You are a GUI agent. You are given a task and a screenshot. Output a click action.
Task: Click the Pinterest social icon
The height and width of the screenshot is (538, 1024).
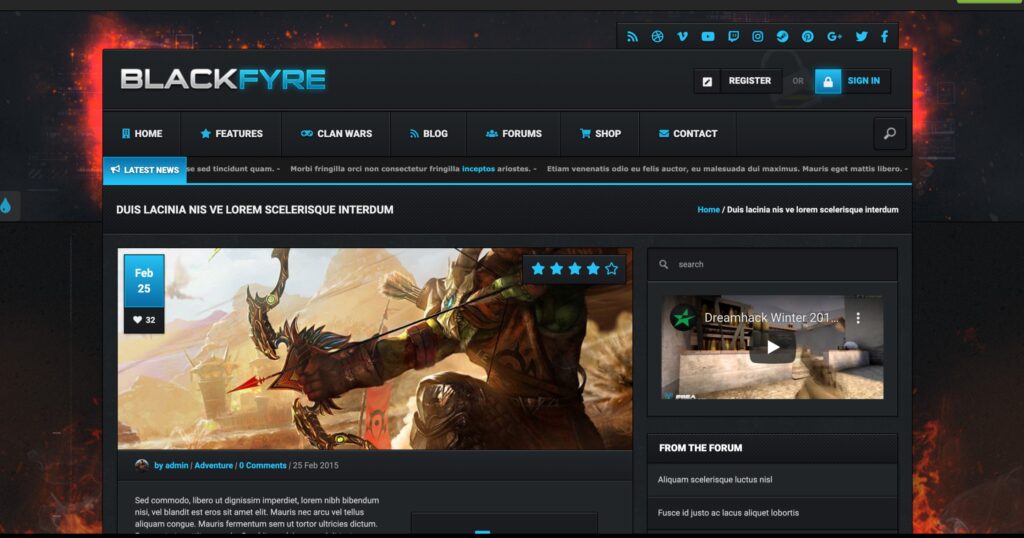tap(808, 37)
